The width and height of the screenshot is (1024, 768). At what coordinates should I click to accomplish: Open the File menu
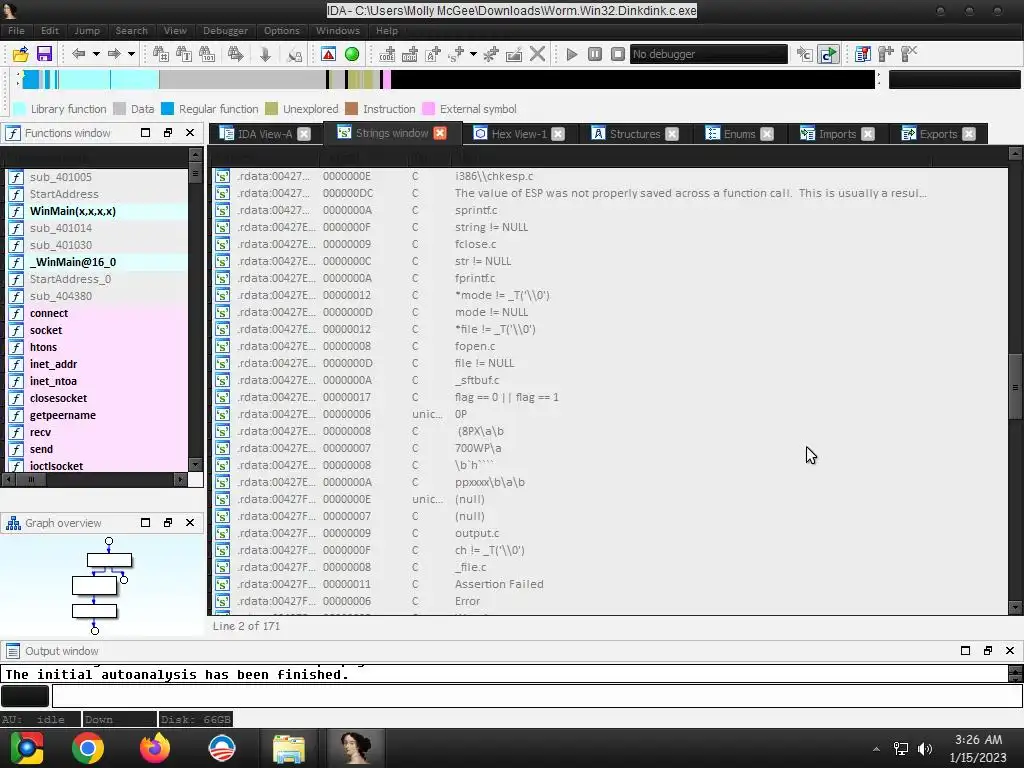click(16, 31)
